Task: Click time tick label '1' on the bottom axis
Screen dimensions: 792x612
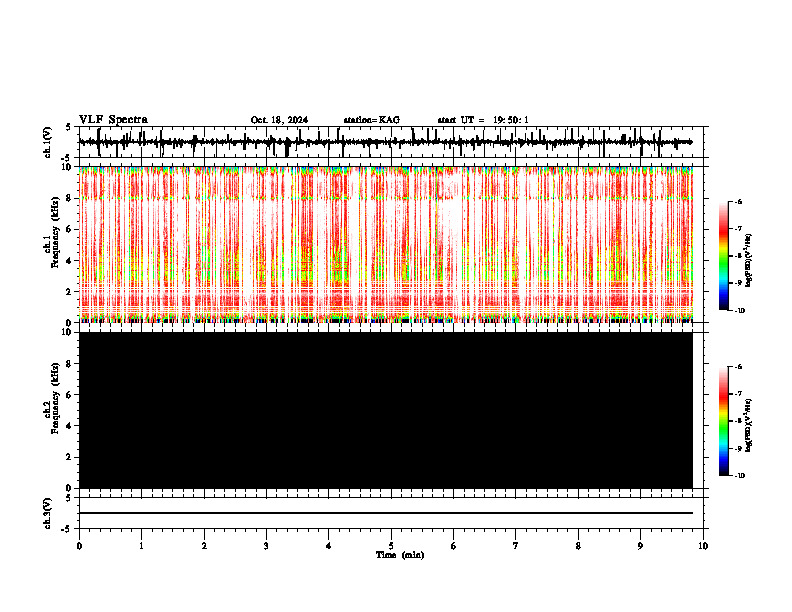Action: [x=142, y=546]
